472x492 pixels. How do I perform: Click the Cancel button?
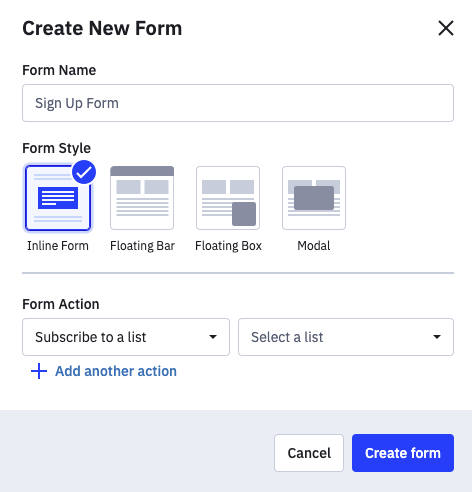(309, 453)
